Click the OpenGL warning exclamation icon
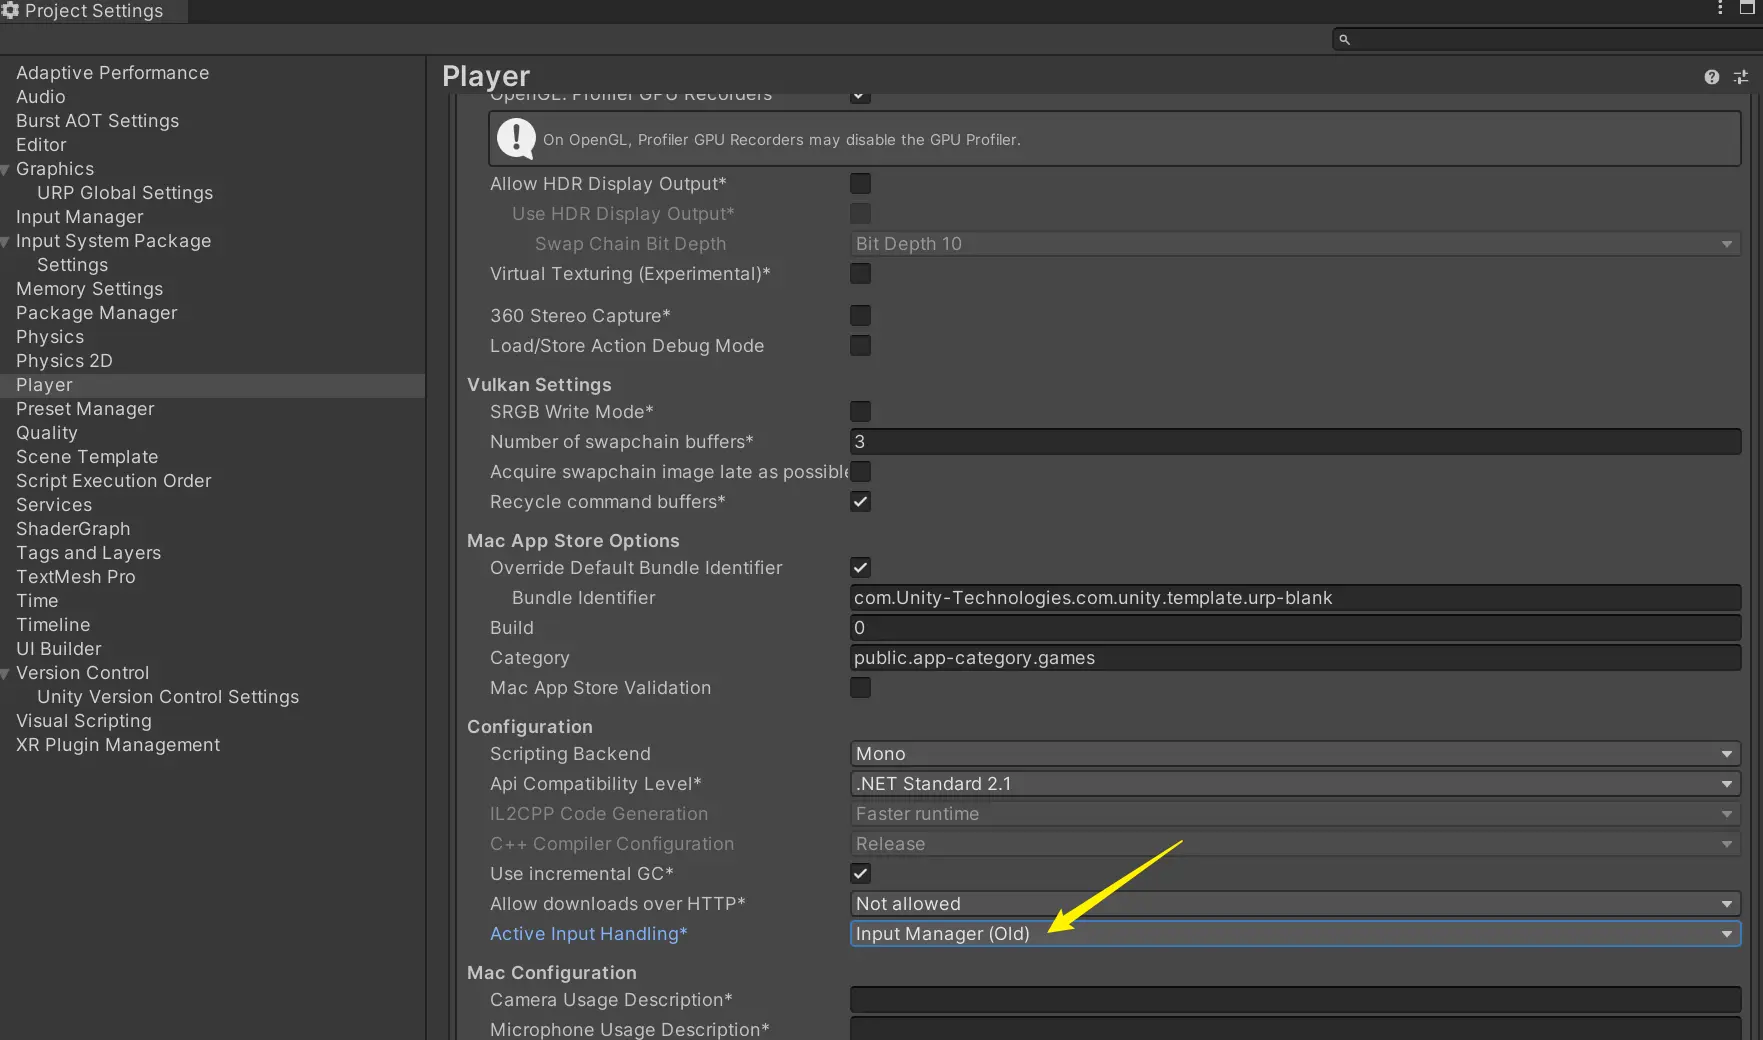 pos(516,139)
